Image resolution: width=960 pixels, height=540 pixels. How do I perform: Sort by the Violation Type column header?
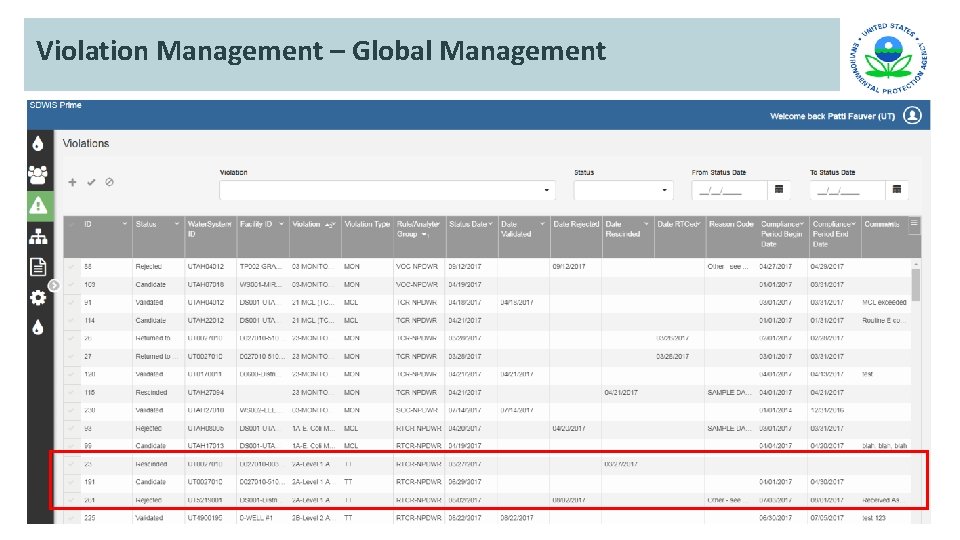[x=367, y=224]
